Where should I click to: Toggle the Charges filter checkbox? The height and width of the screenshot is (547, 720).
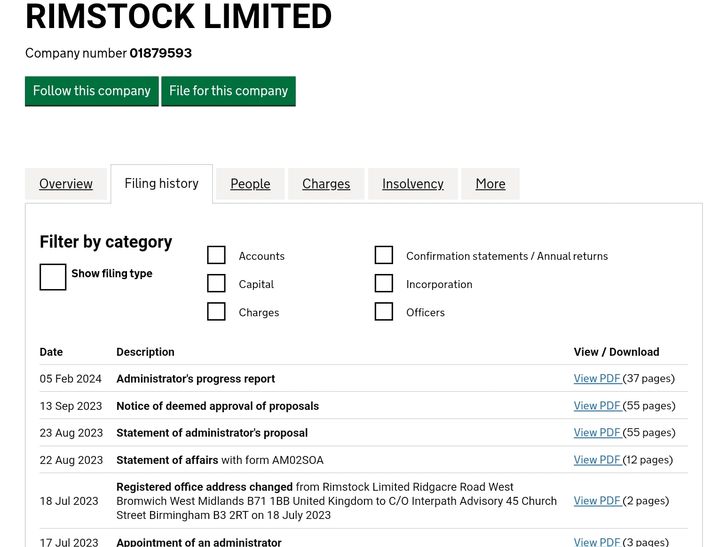coord(216,311)
